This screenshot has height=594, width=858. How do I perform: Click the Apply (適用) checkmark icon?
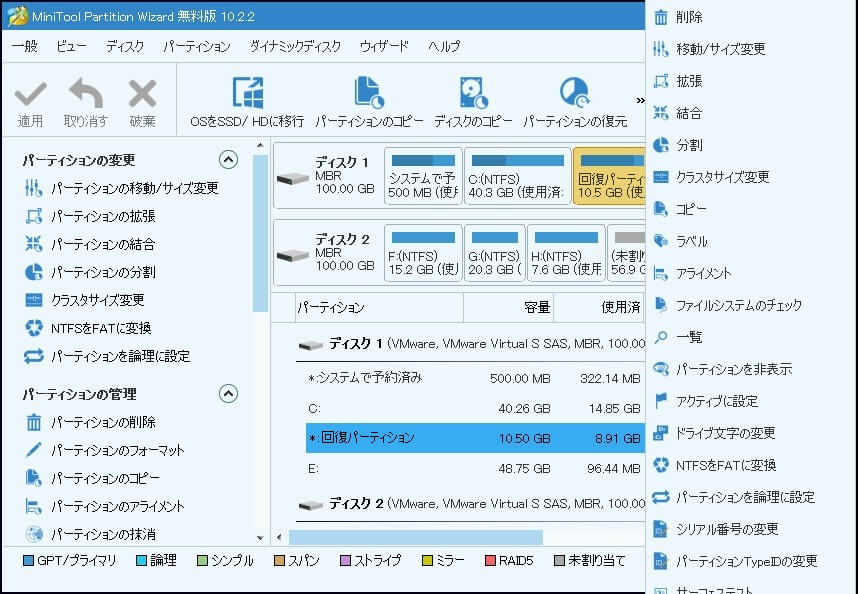click(x=30, y=94)
